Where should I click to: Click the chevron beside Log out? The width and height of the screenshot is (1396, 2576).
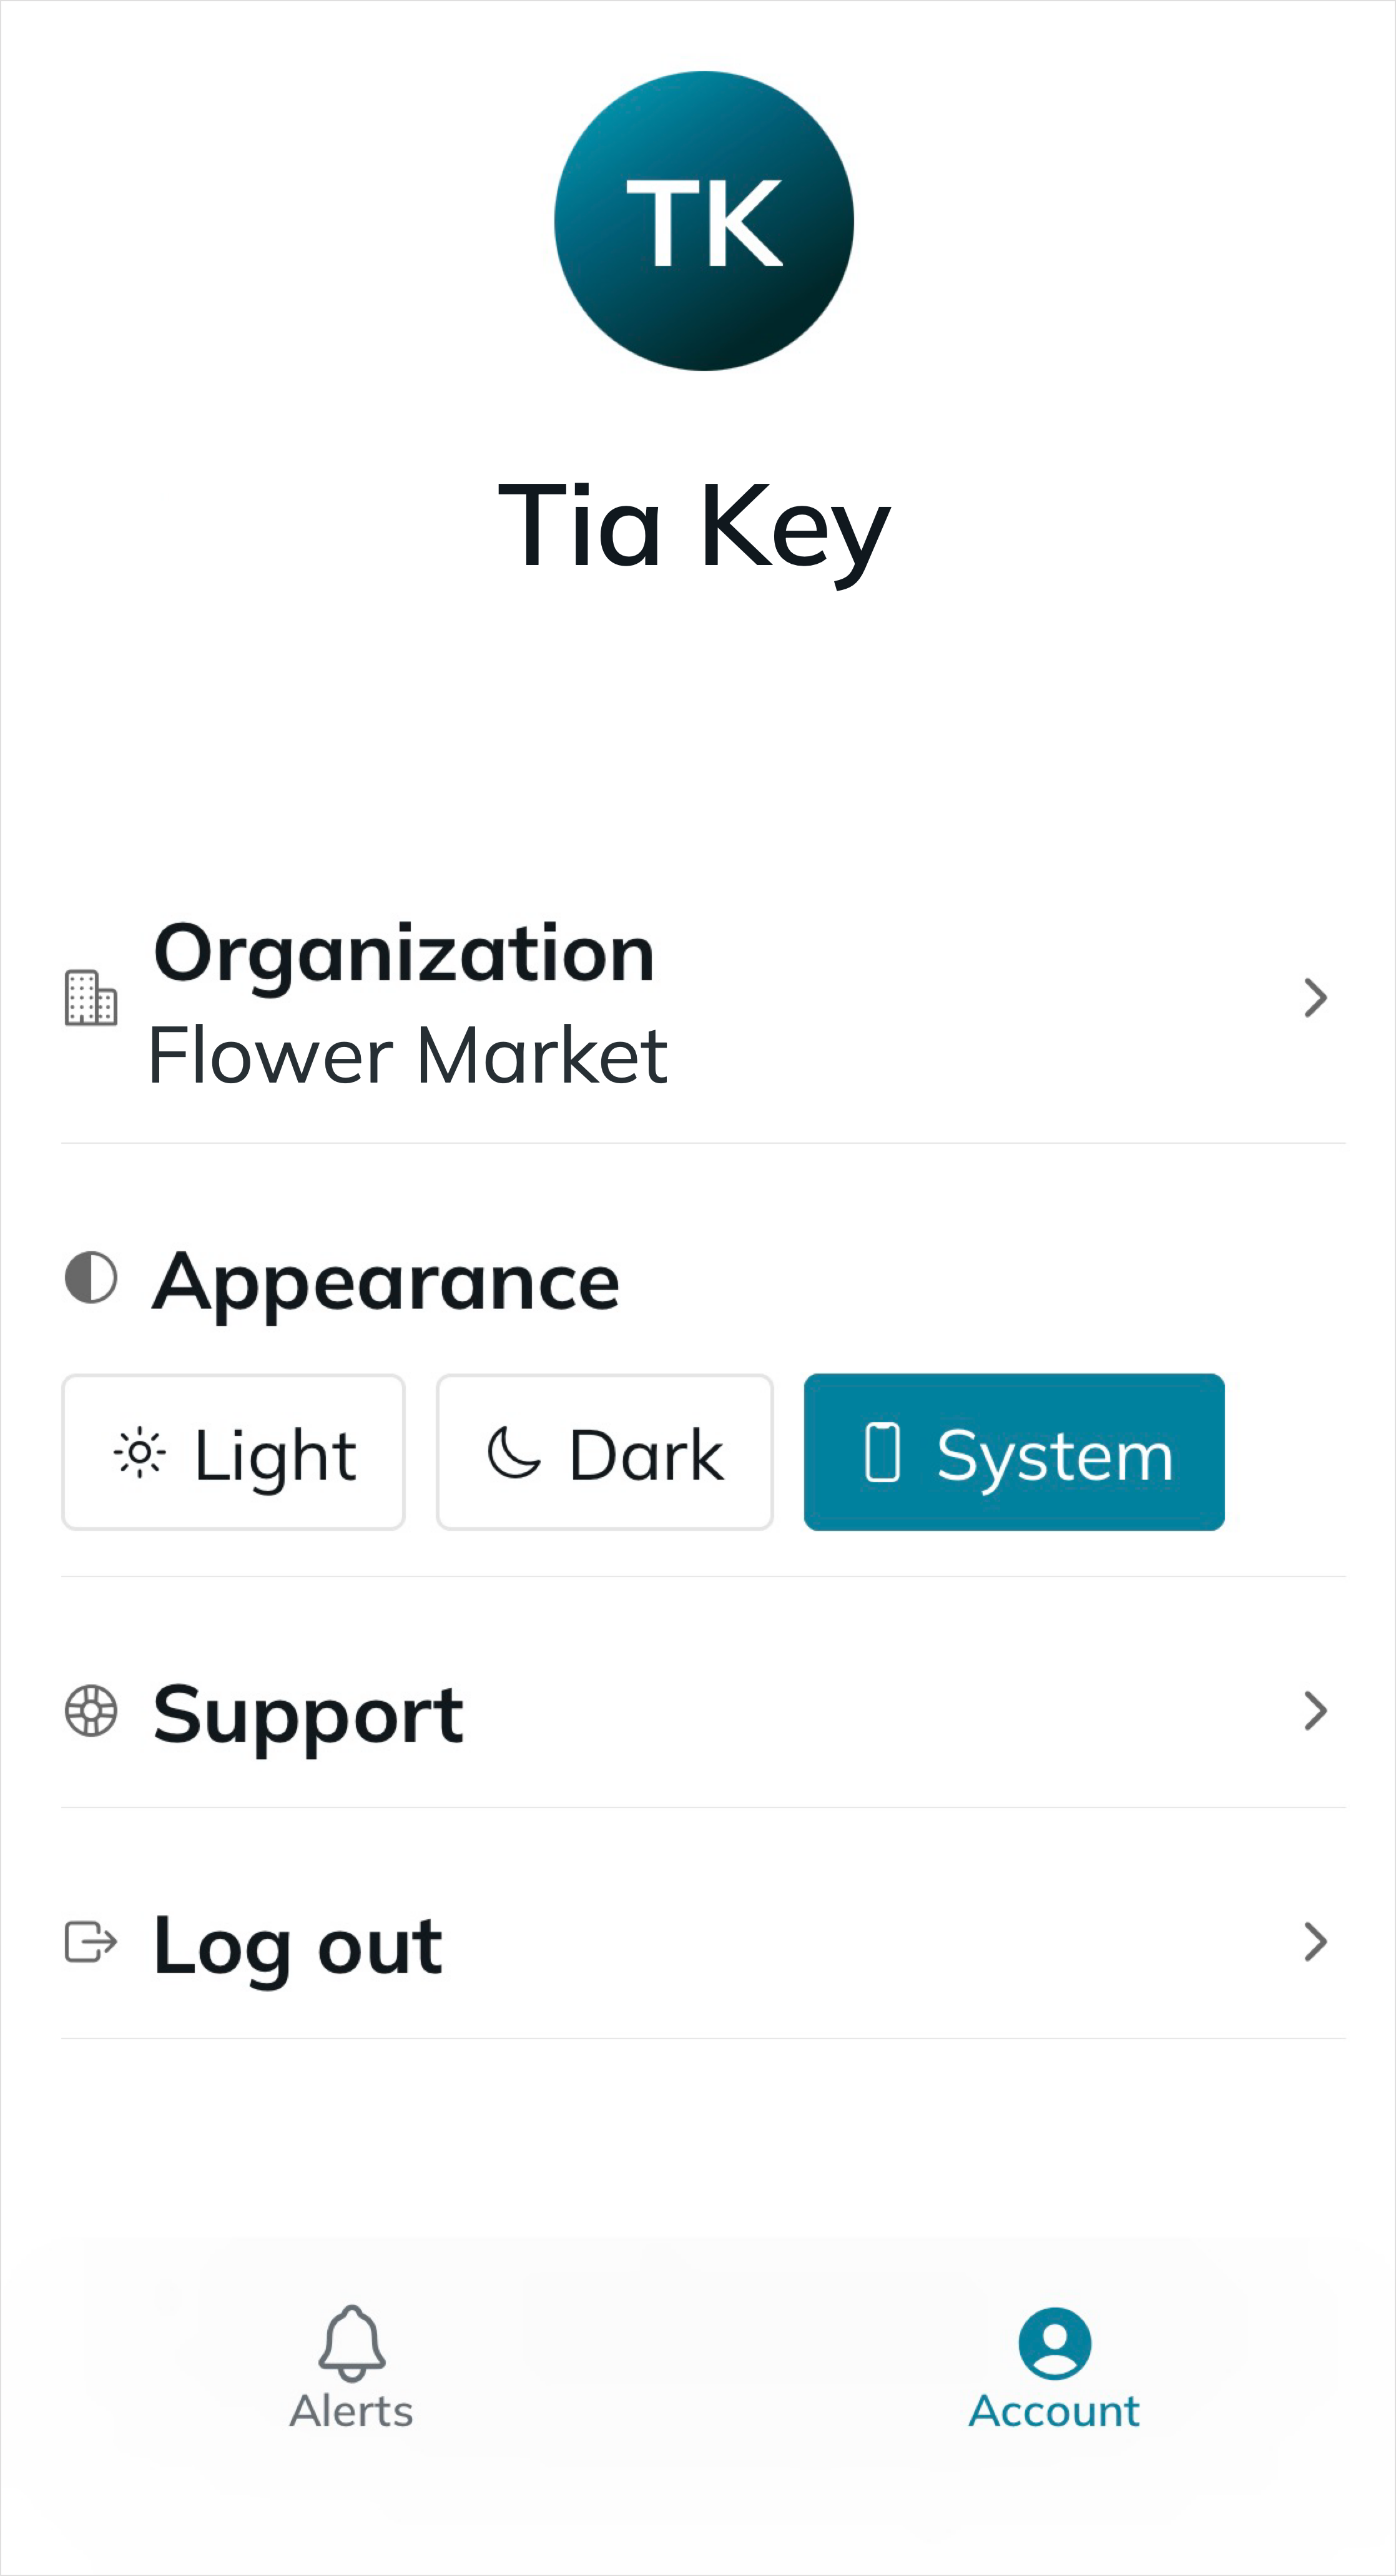pos(1315,1942)
